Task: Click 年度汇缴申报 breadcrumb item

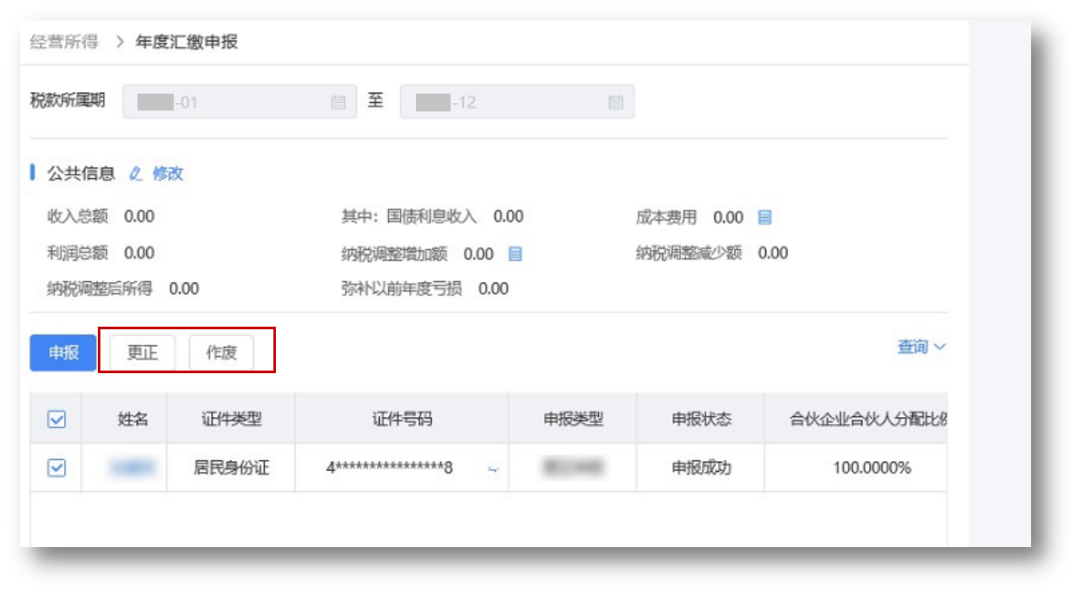Action: tap(187, 42)
